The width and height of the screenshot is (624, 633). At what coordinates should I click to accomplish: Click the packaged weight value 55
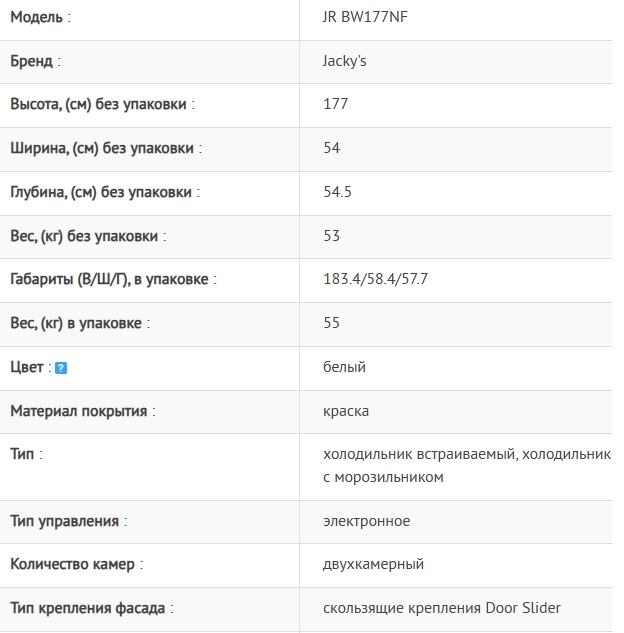tap(332, 323)
